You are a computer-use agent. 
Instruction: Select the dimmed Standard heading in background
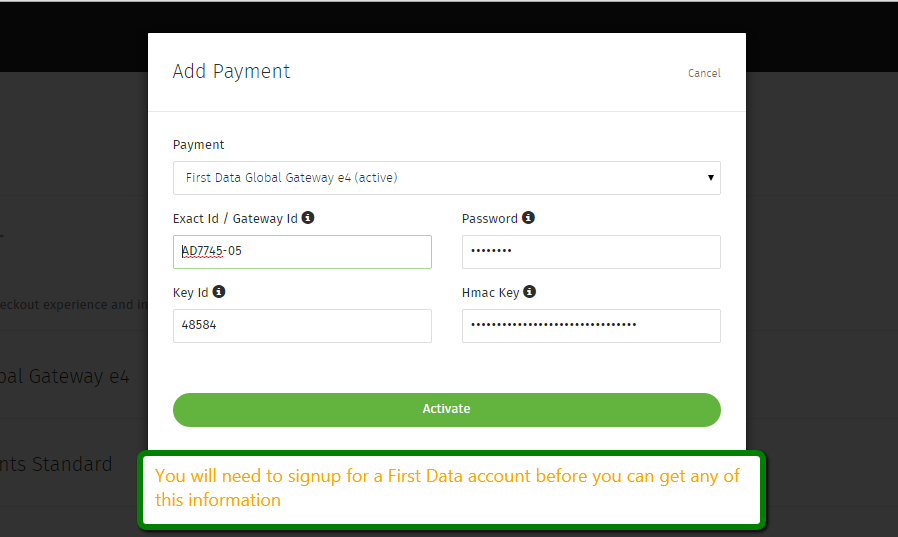[x=56, y=464]
